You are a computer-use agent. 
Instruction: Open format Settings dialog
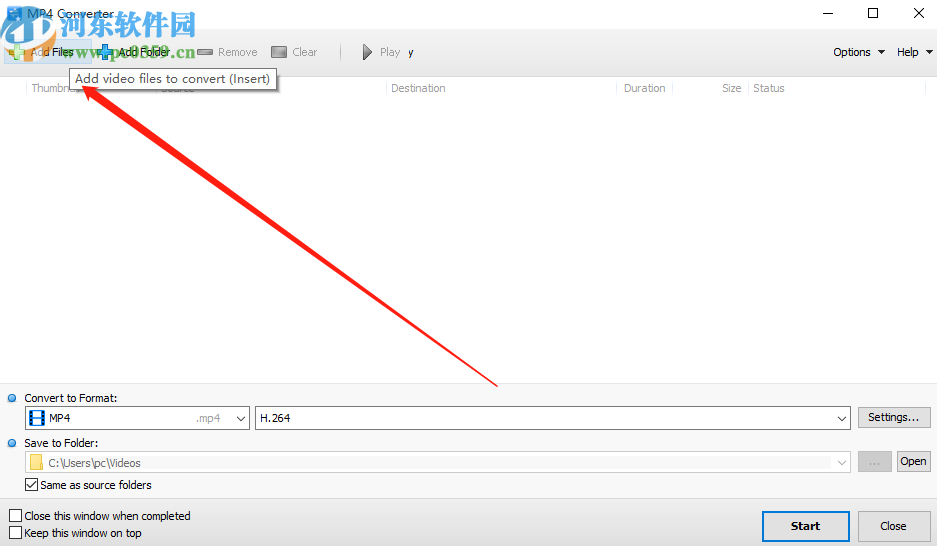coord(894,417)
